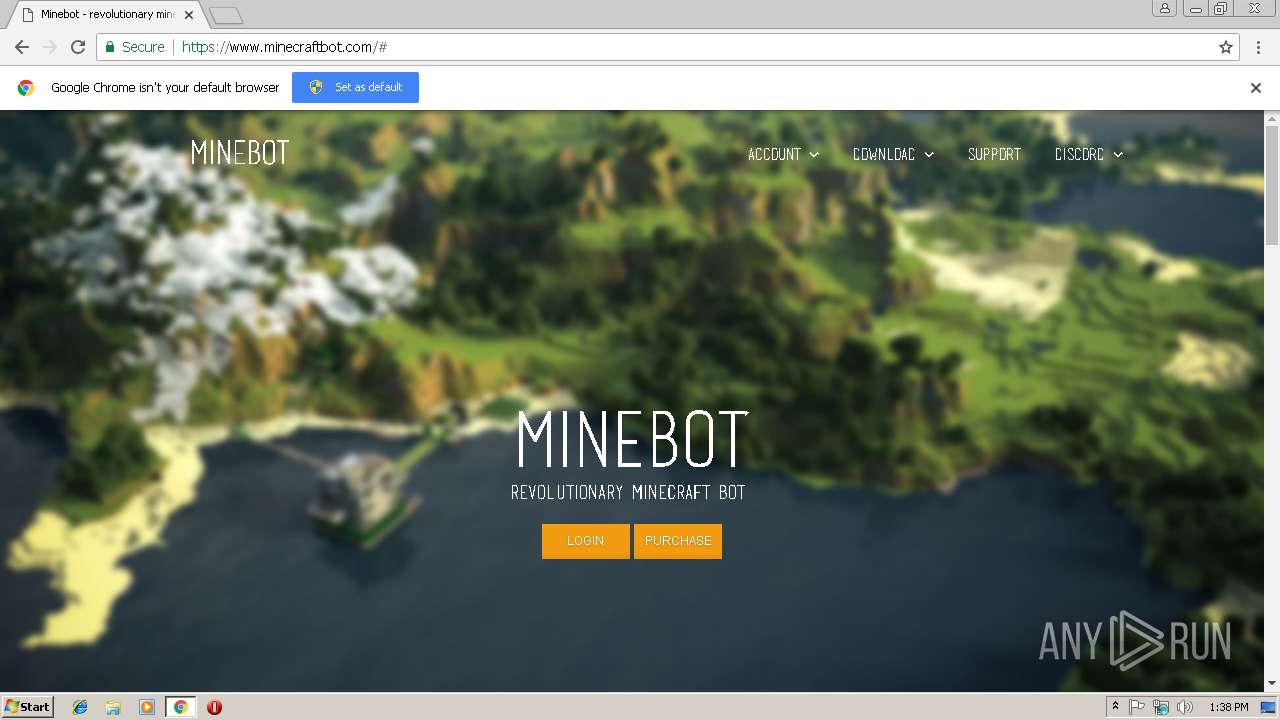The image size is (1280, 720).
Task: Click the Set as default button
Action: (355, 87)
